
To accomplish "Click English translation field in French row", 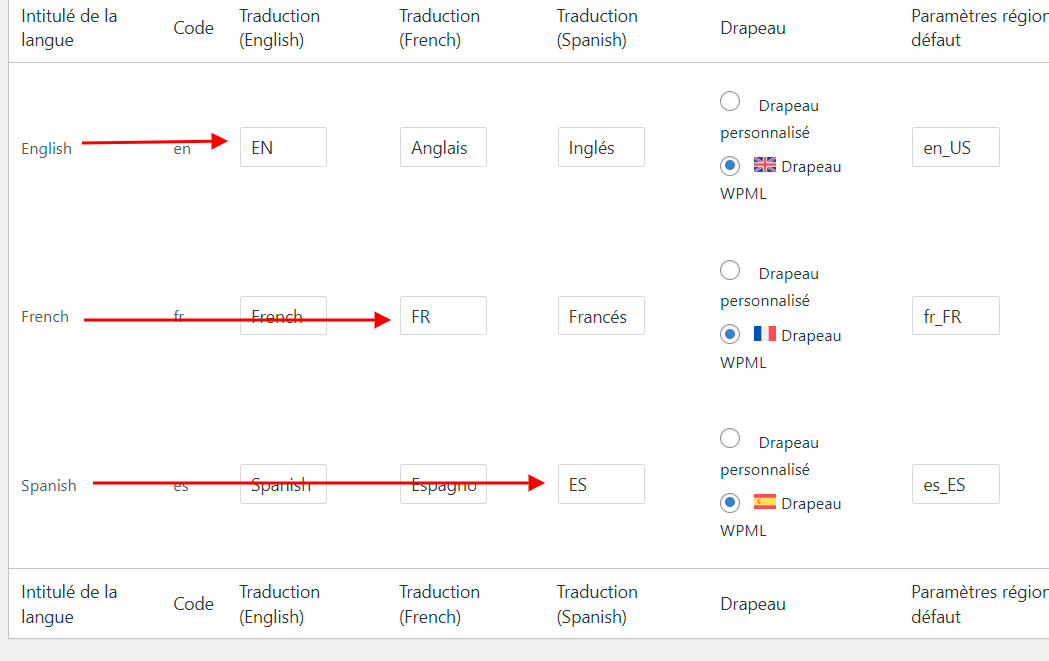I will (x=283, y=316).
